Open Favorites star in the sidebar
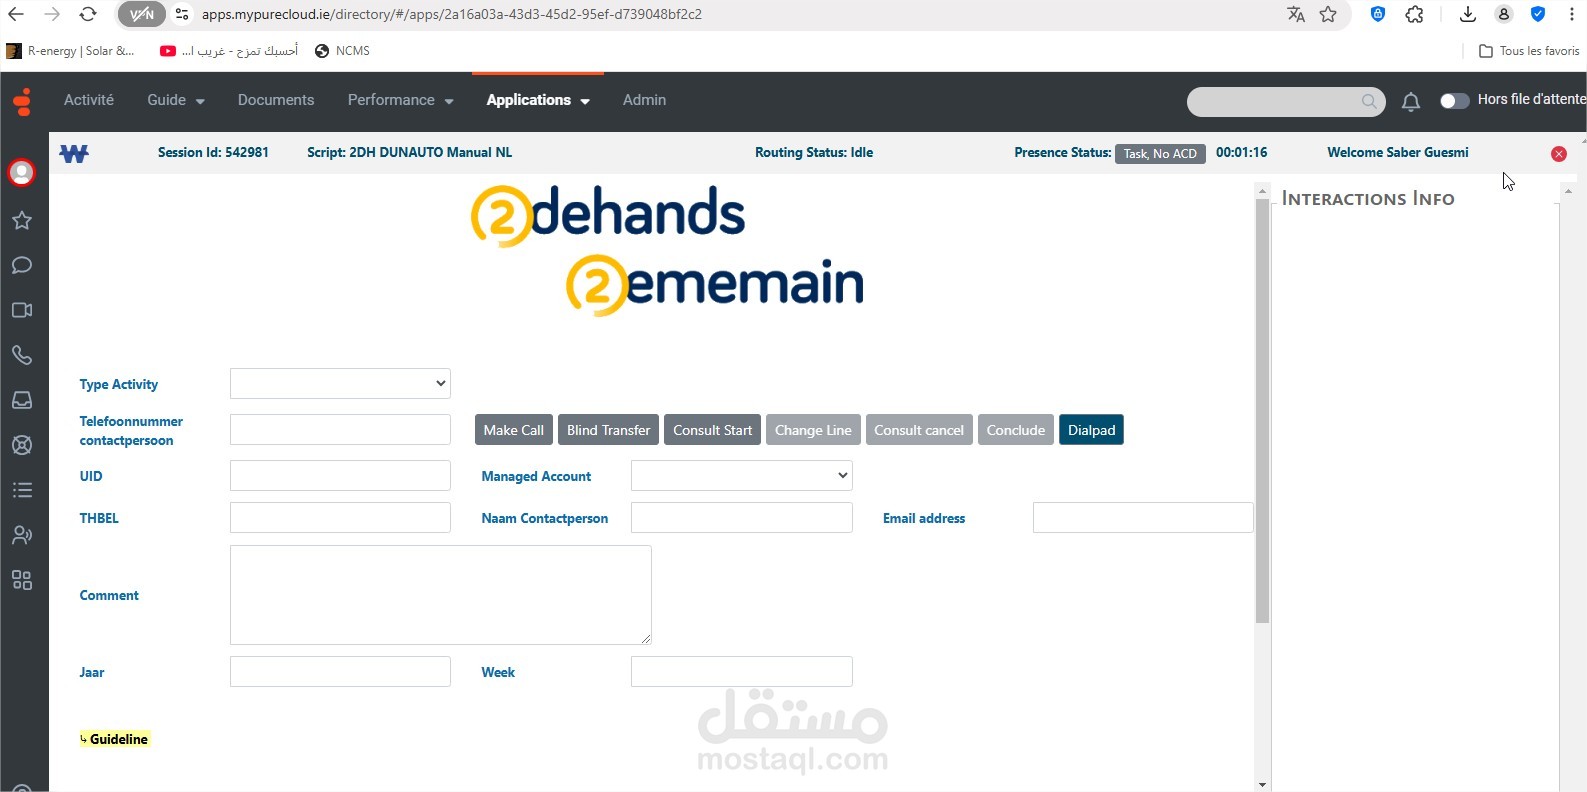 22,220
